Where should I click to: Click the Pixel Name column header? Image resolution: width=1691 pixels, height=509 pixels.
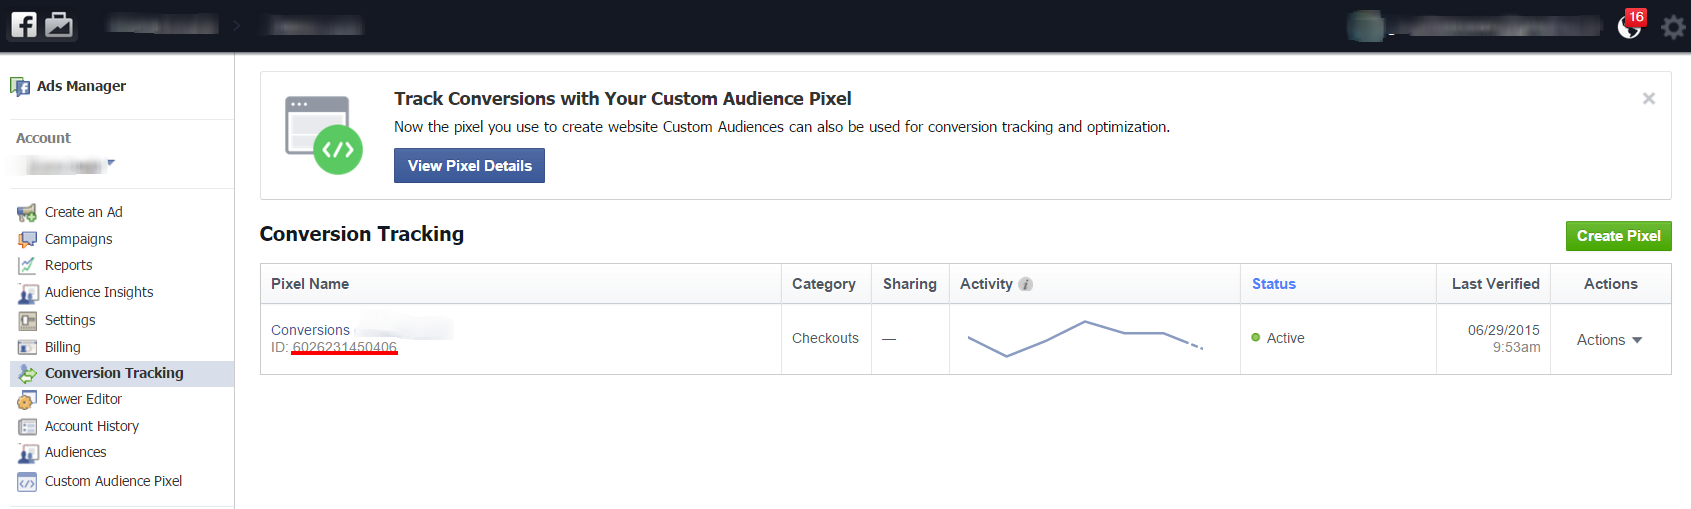(310, 284)
